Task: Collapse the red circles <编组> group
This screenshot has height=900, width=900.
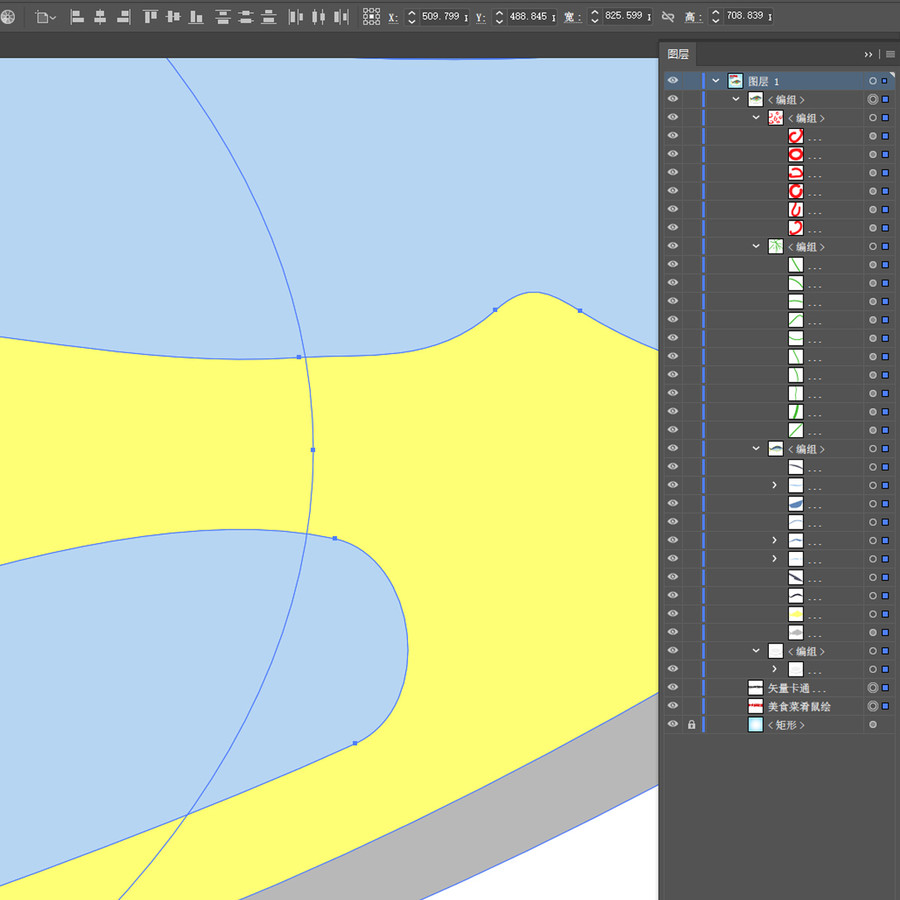Action: tap(756, 118)
